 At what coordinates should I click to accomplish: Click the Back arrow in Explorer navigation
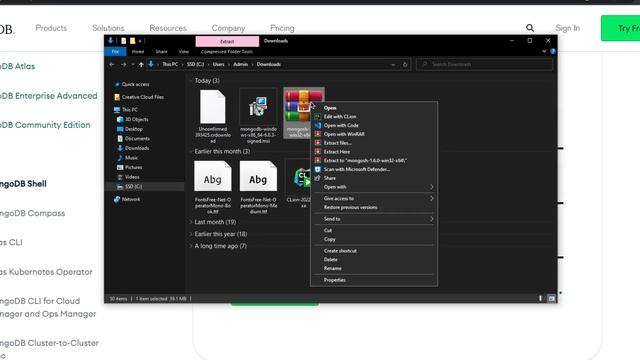pyautogui.click(x=112, y=64)
